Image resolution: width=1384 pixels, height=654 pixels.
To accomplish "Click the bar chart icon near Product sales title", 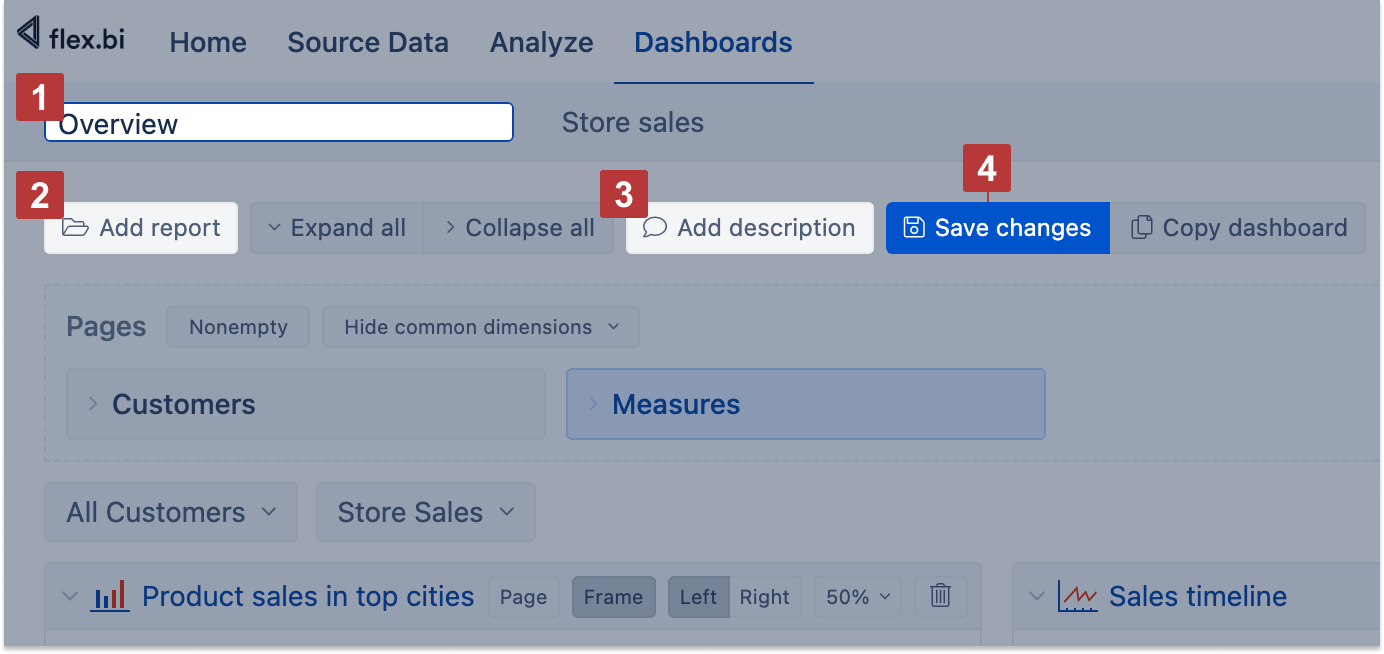I will pos(110,595).
